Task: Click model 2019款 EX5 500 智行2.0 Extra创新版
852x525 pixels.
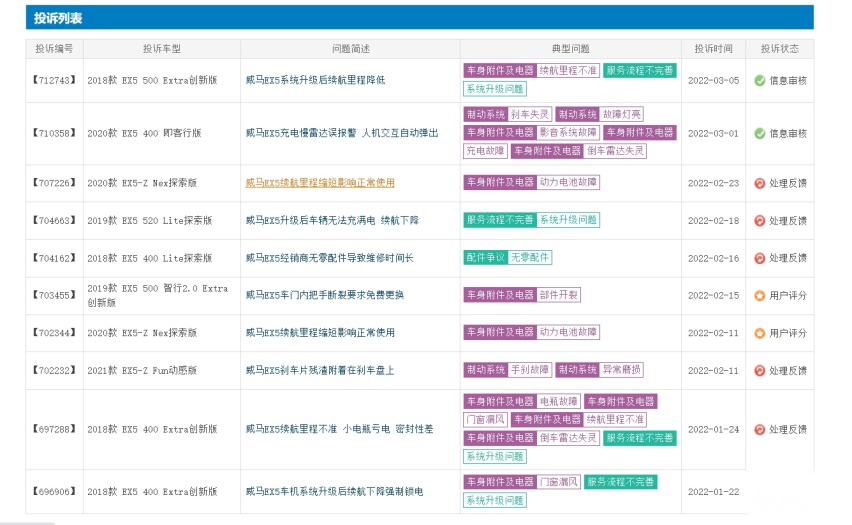Action: click(158, 295)
